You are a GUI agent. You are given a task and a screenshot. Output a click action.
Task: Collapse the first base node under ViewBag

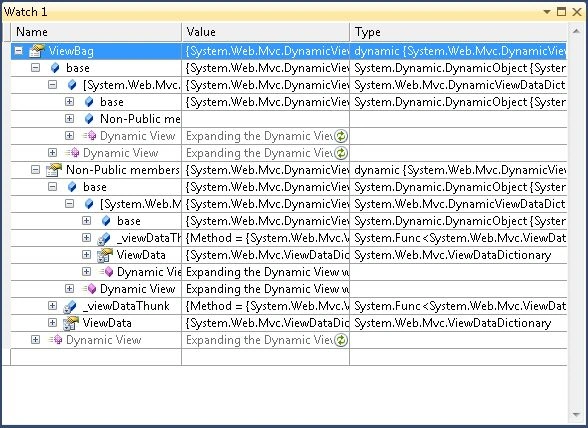click(x=35, y=68)
